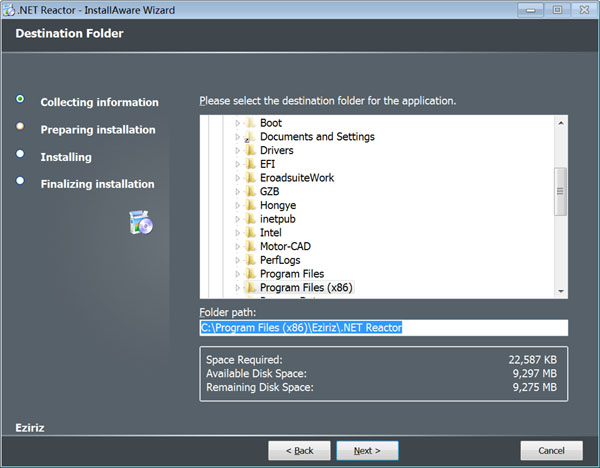This screenshot has width=600, height=468.
Task: Click the 22,587 KB space required value
Action: point(533,360)
